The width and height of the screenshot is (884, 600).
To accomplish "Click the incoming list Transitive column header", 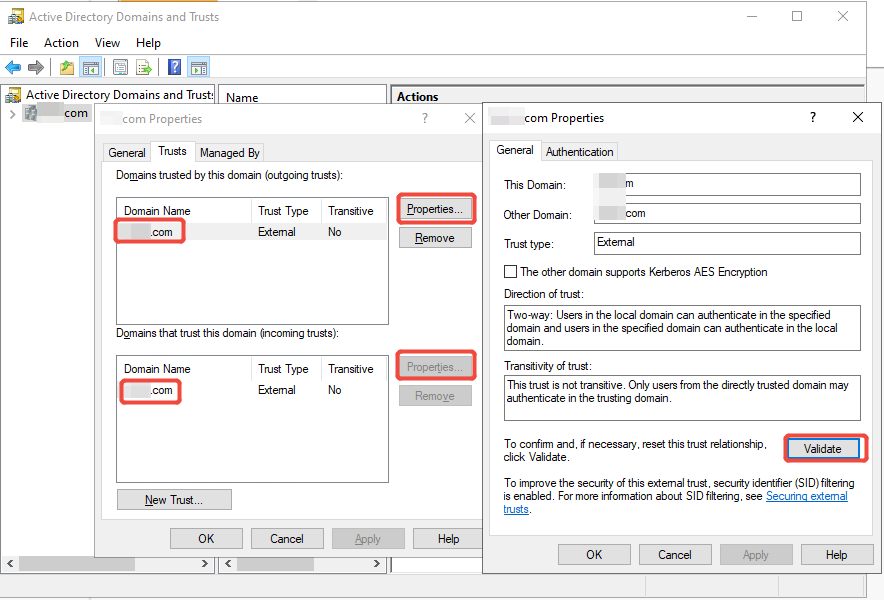I will point(354,369).
